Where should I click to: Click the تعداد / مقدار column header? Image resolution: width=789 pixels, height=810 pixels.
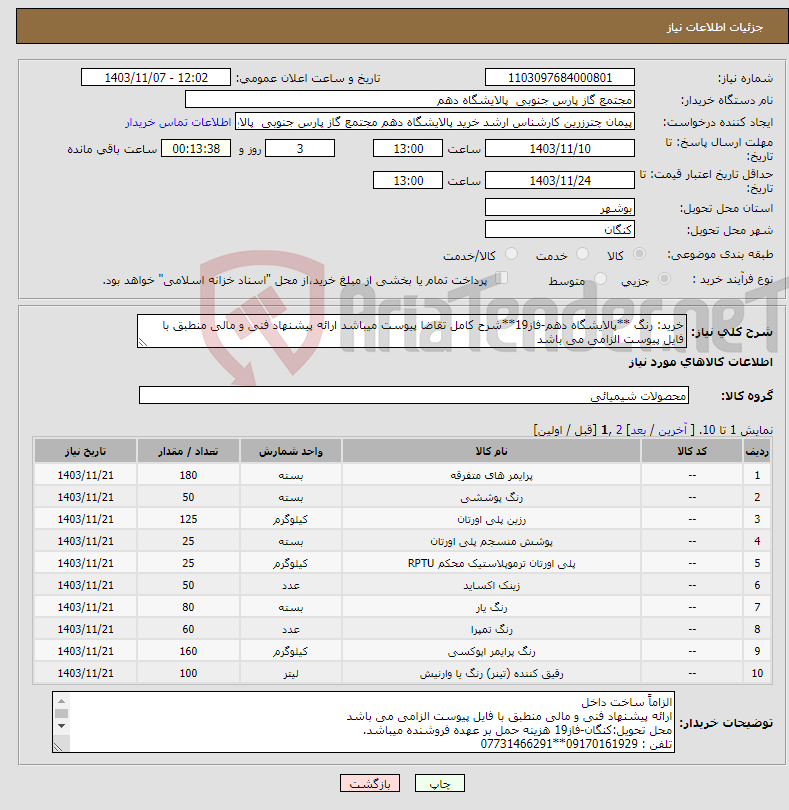188,451
